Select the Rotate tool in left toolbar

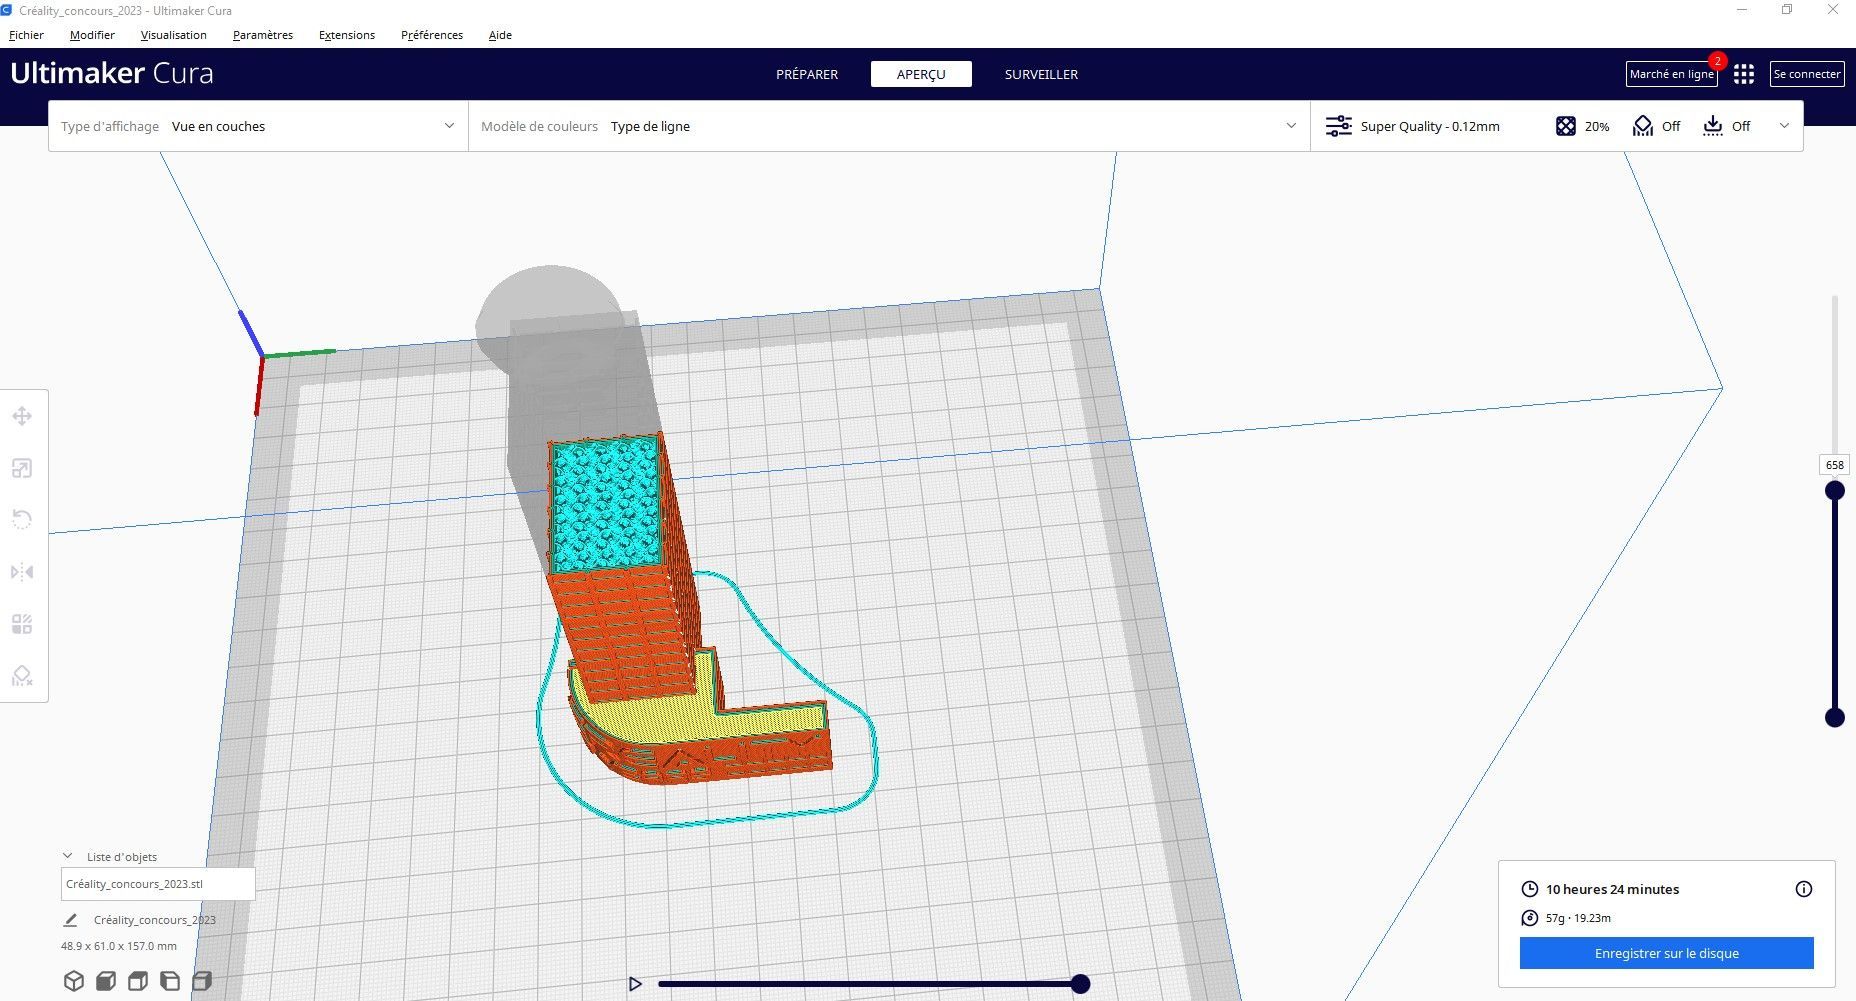point(22,520)
